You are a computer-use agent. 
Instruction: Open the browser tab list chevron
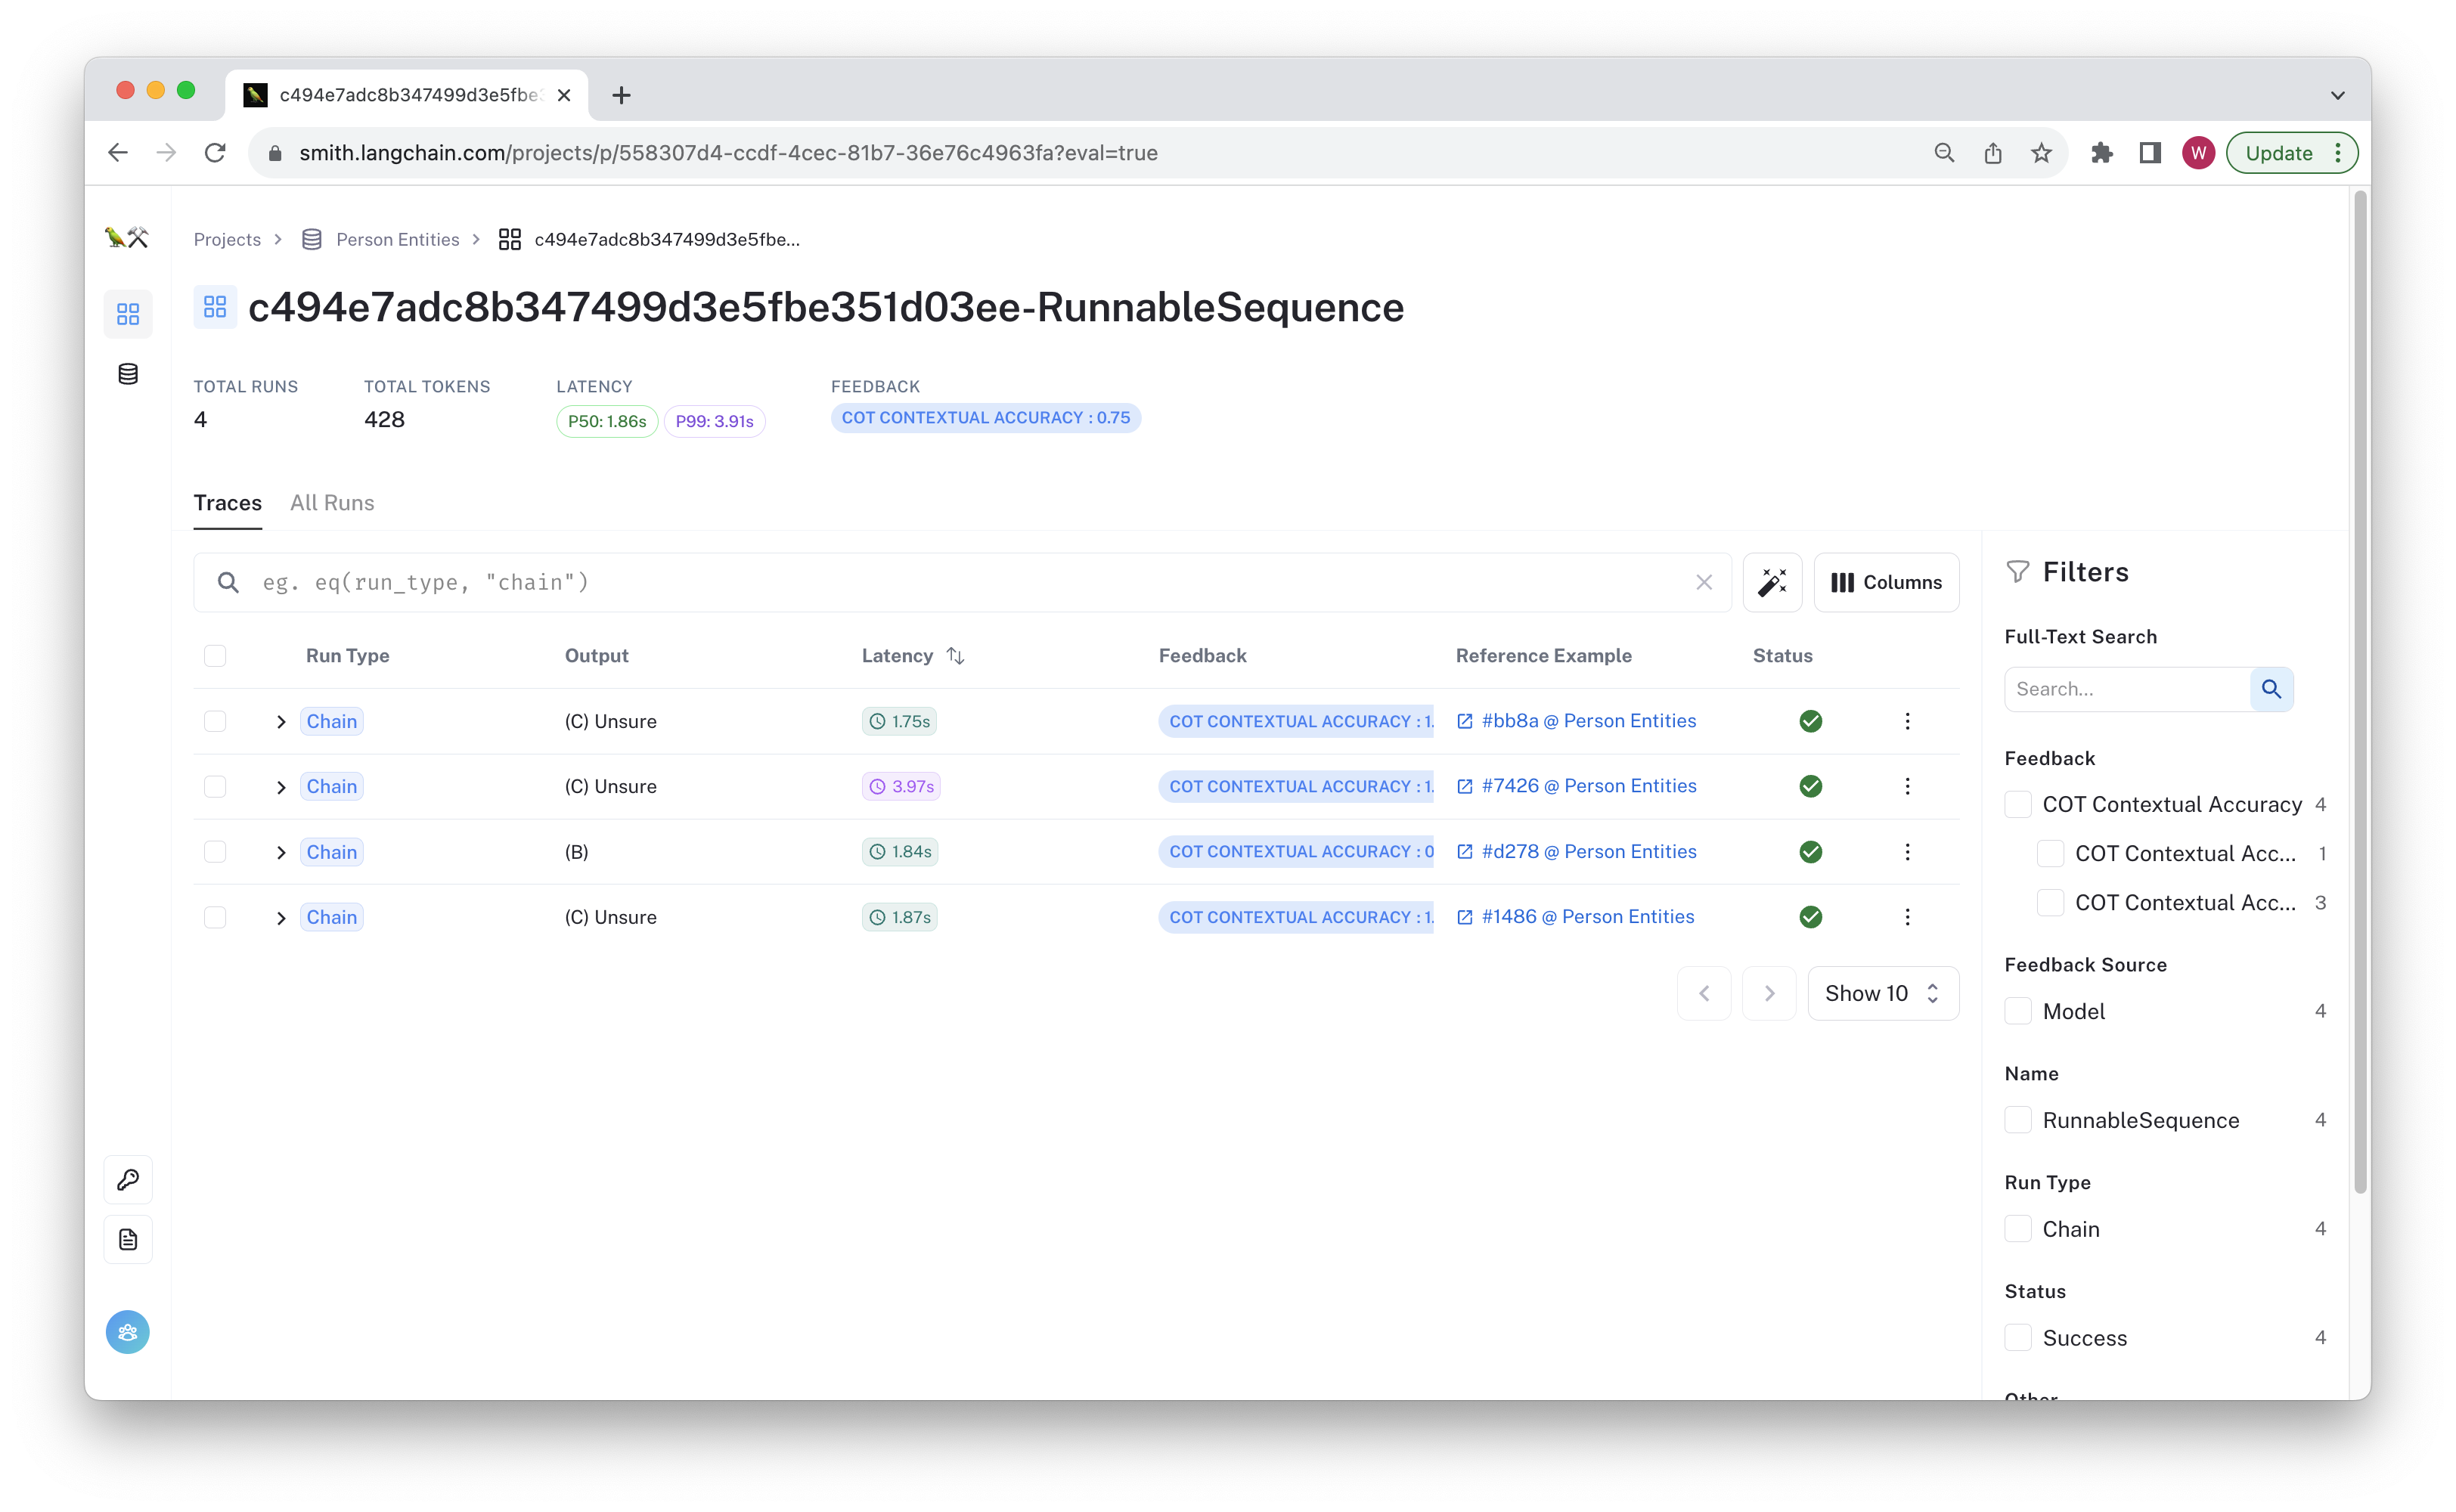[x=2337, y=95]
